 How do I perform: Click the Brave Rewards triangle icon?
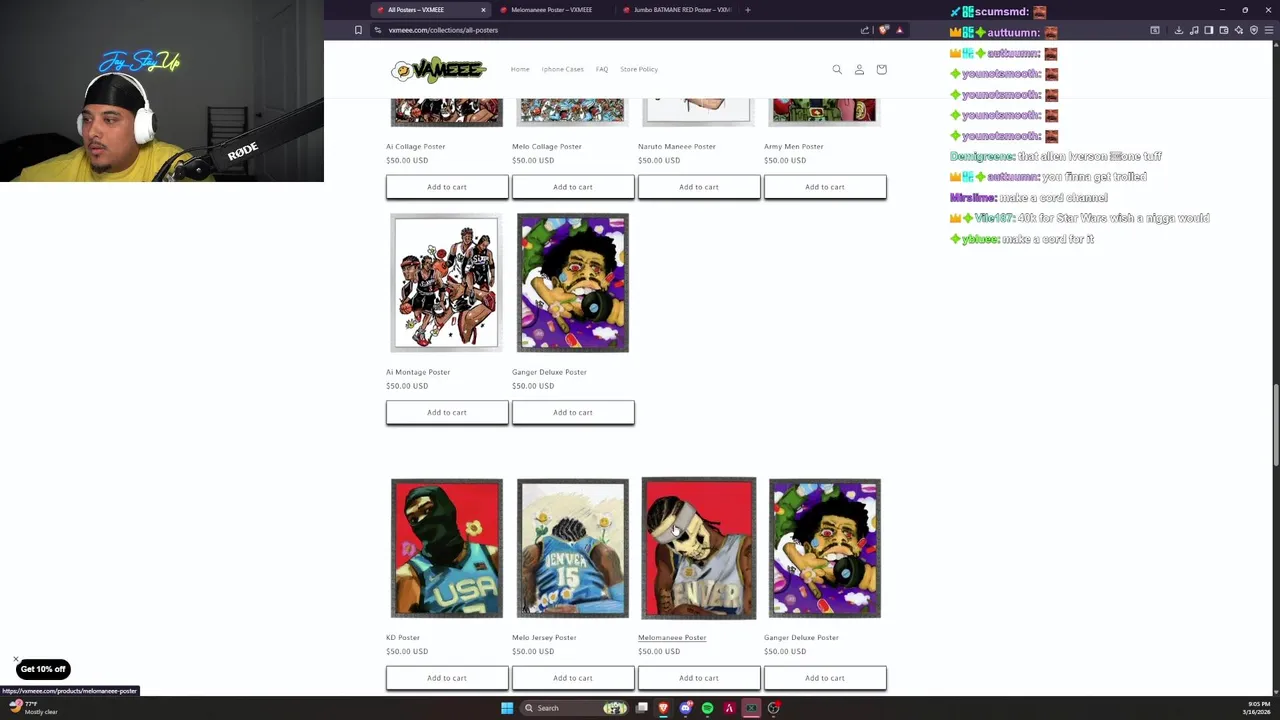899,30
